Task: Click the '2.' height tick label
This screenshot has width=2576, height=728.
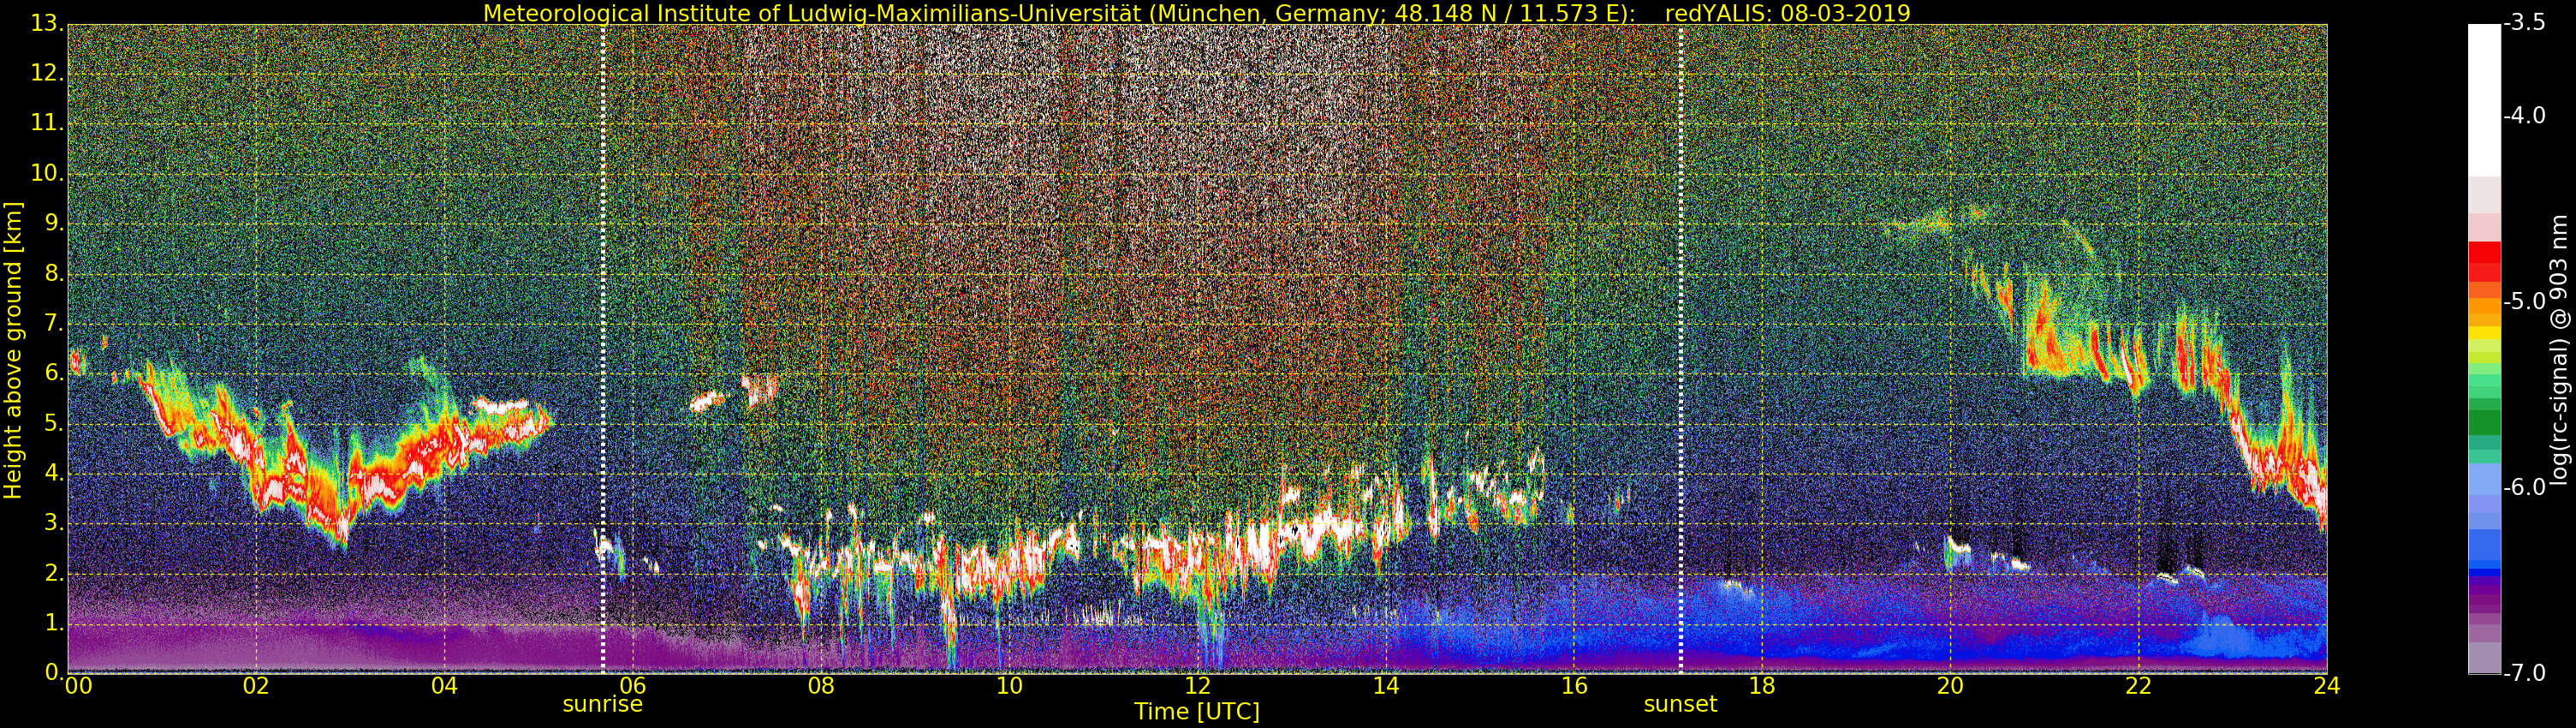Action: point(54,573)
